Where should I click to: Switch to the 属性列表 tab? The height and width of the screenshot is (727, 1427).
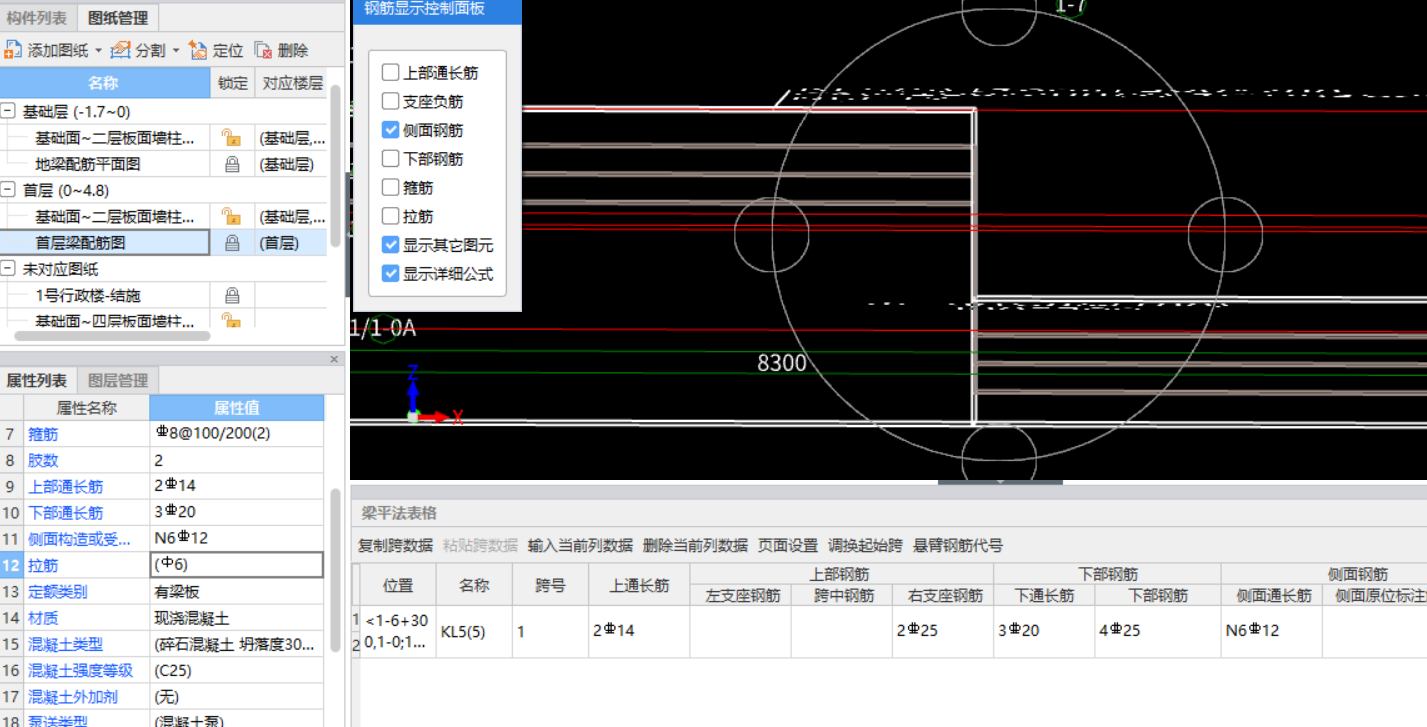[37, 380]
